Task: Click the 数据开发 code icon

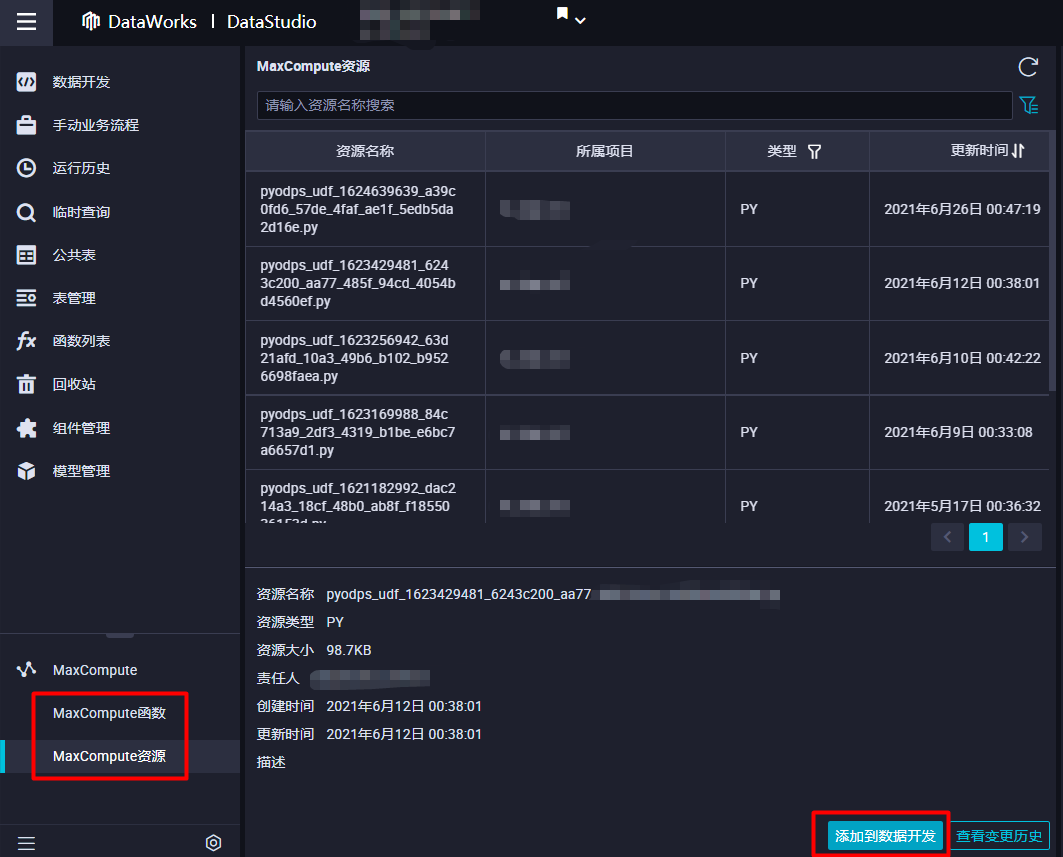Action: pos(26,82)
